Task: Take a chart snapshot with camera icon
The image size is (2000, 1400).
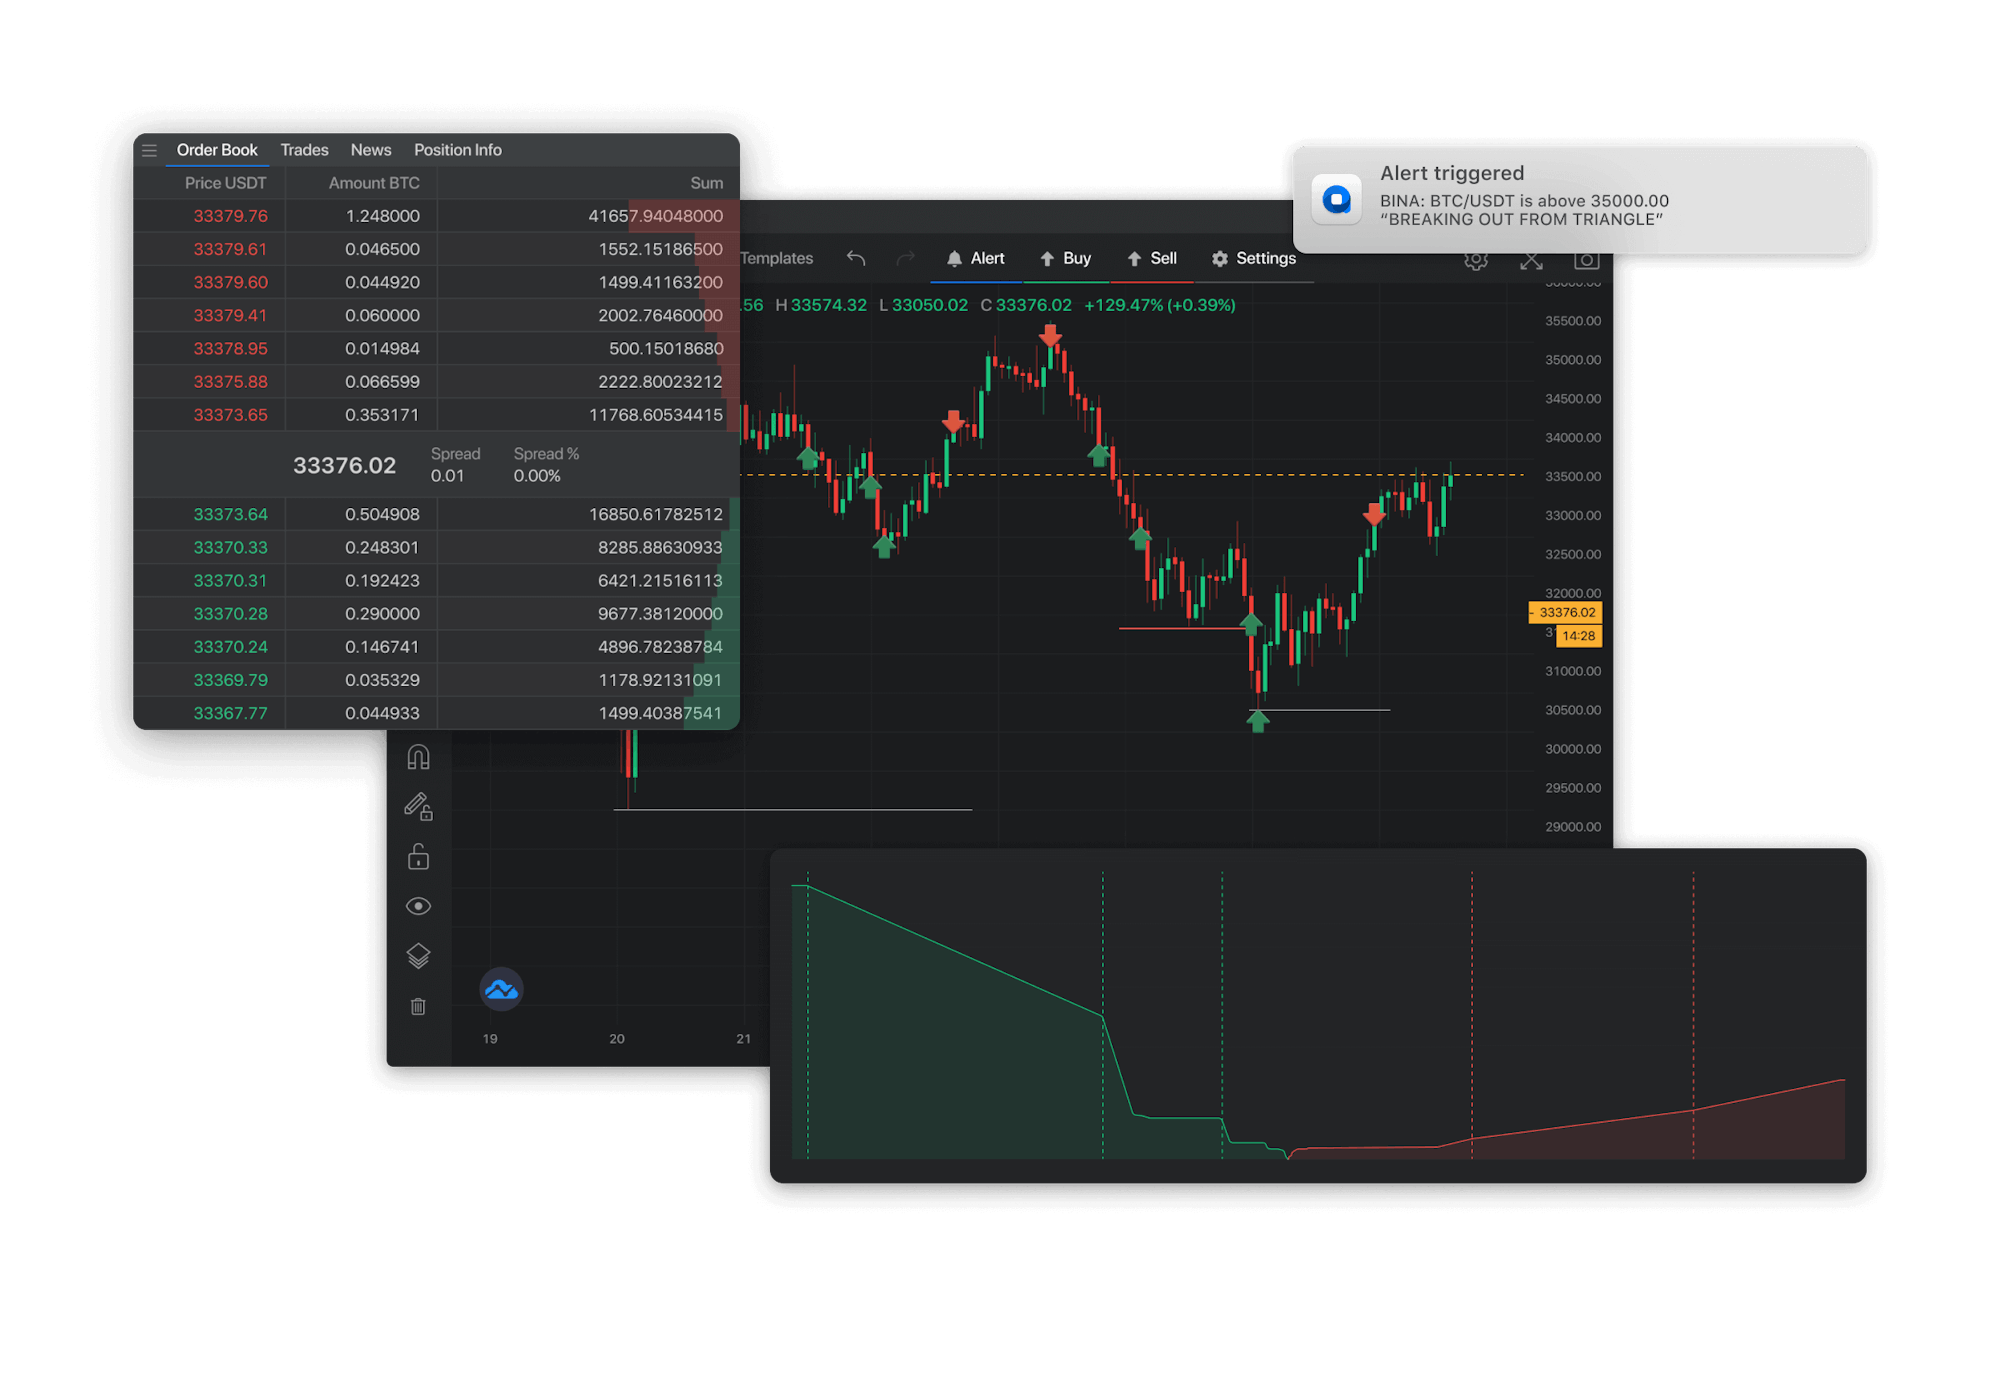Action: pyautogui.click(x=1586, y=261)
